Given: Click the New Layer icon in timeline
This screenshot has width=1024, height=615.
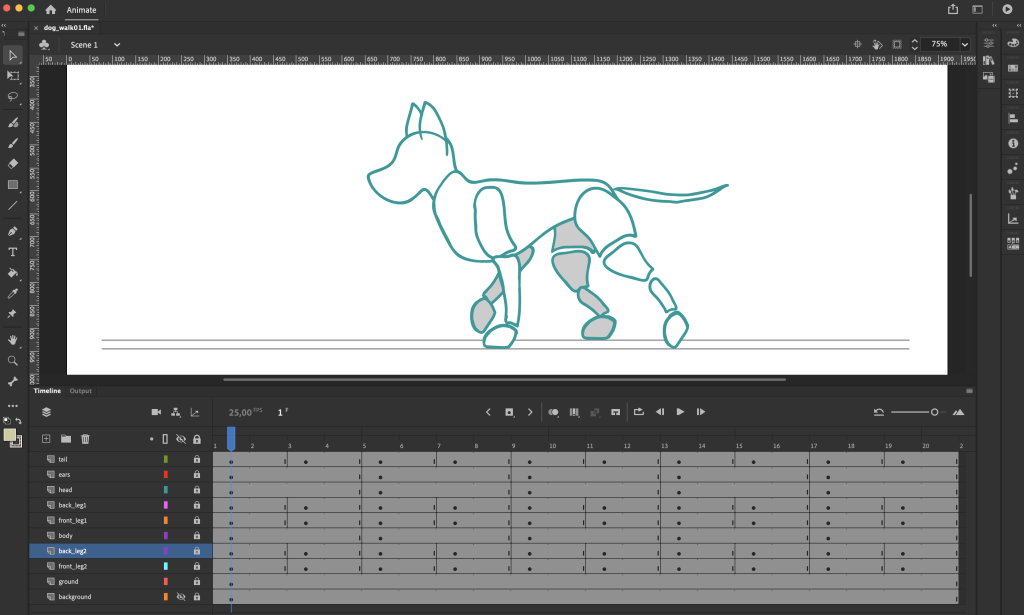Looking at the screenshot, I should point(46,438).
